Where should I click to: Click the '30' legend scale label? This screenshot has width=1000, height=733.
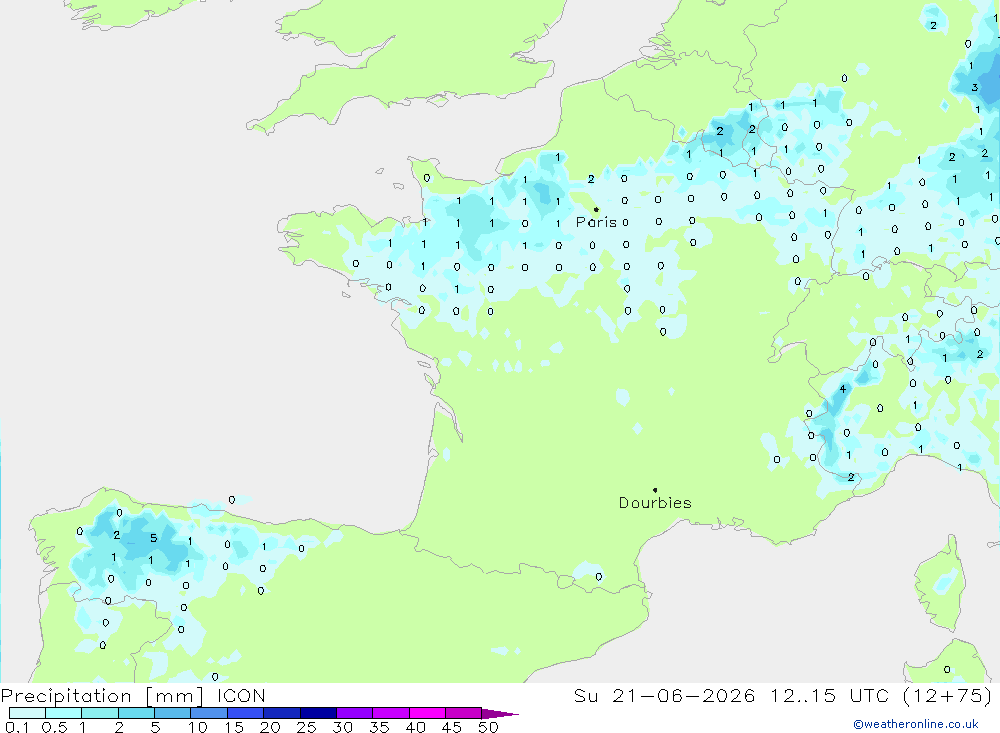point(343,727)
